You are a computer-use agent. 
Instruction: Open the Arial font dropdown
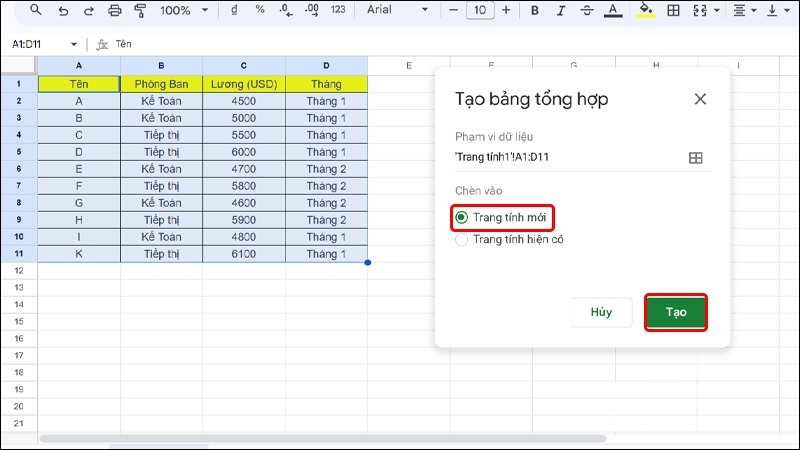click(397, 10)
